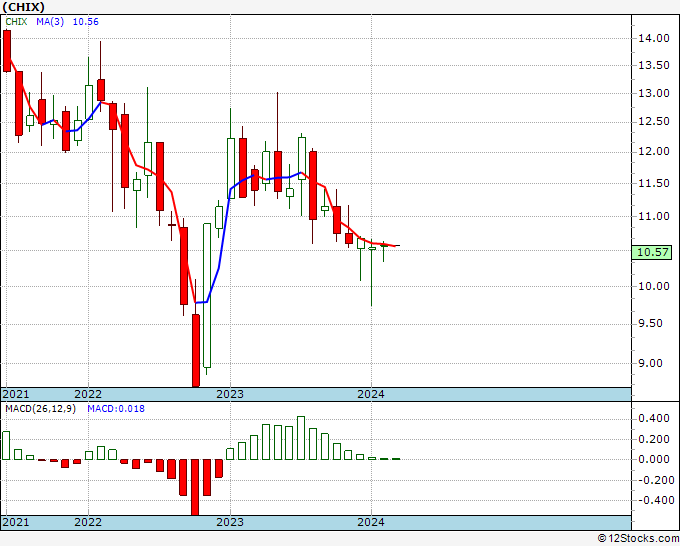
Task: Click the 11.50 price axis label
Action: tap(654, 183)
